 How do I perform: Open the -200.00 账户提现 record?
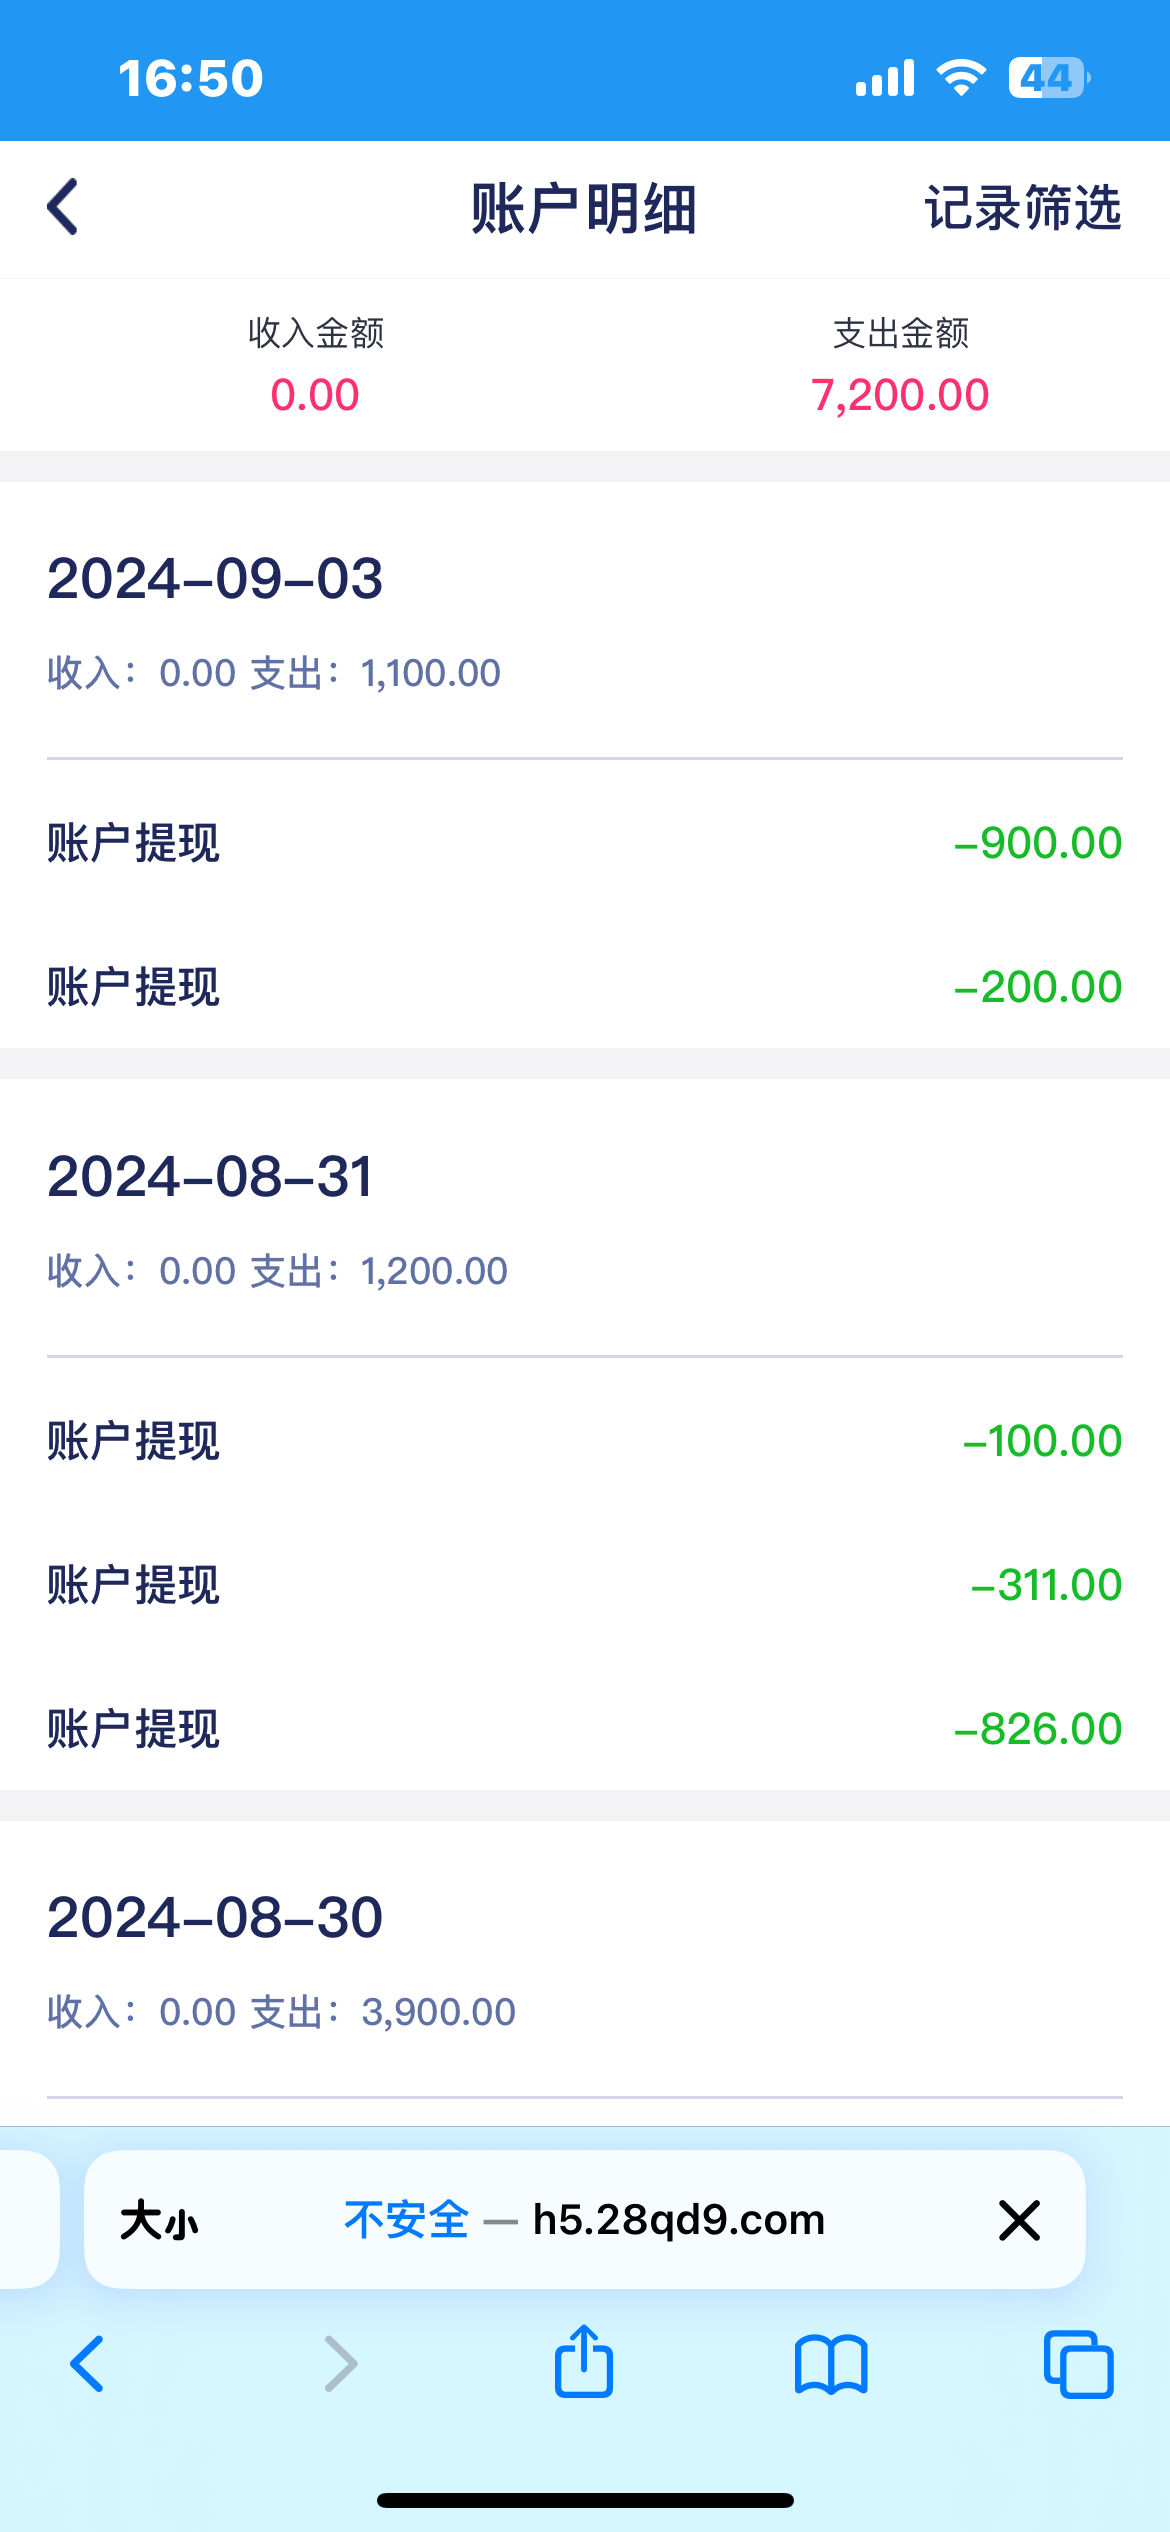(584, 987)
